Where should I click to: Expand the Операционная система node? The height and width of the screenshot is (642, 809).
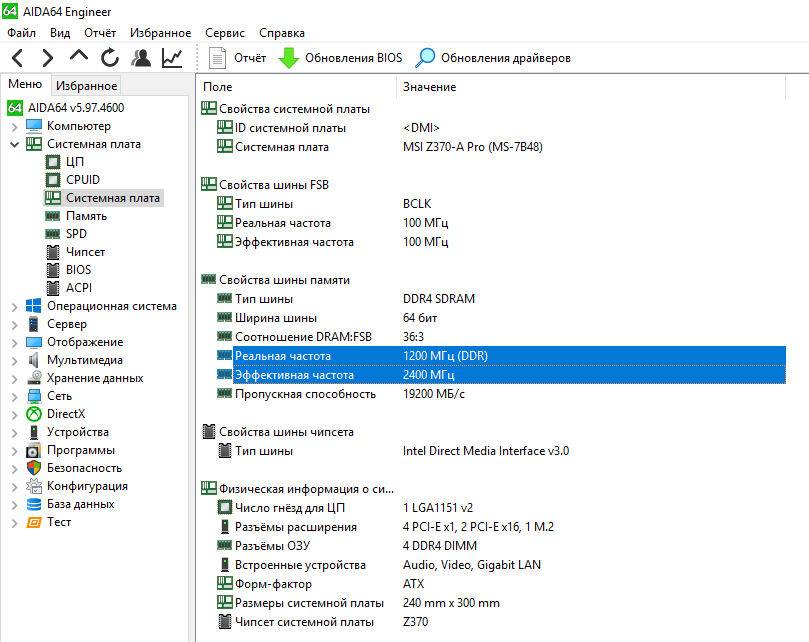[14, 307]
